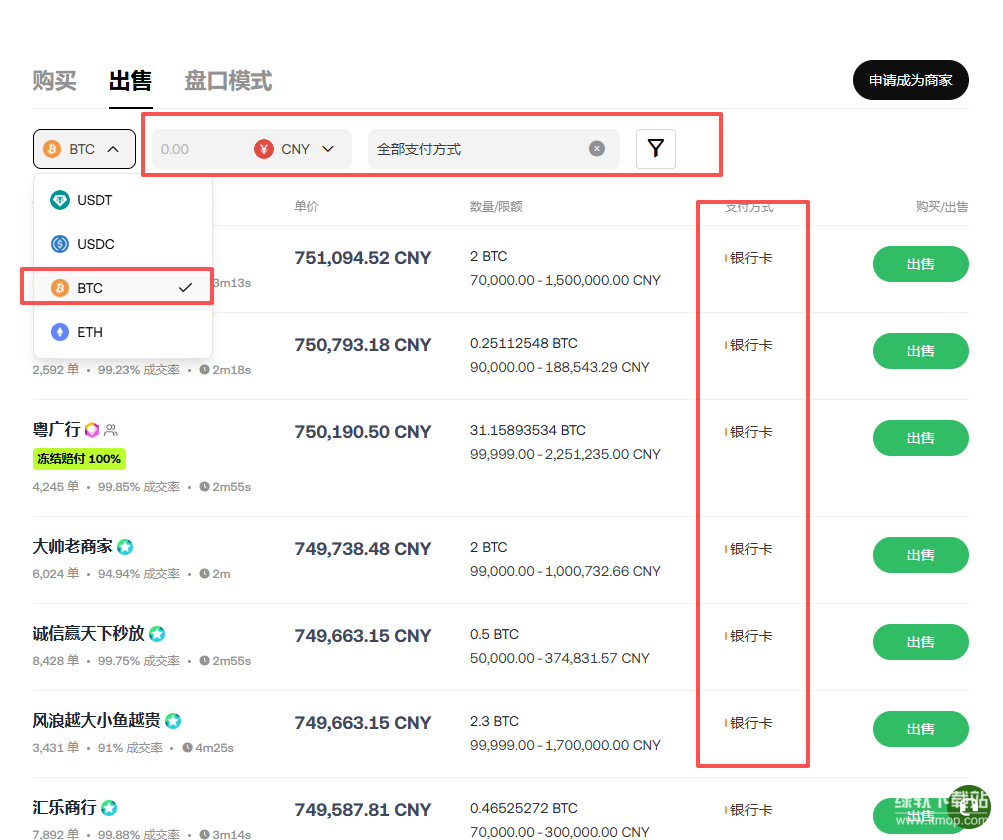Clear the payment method filter with the X icon
The image size is (1003, 840).
pos(597,149)
